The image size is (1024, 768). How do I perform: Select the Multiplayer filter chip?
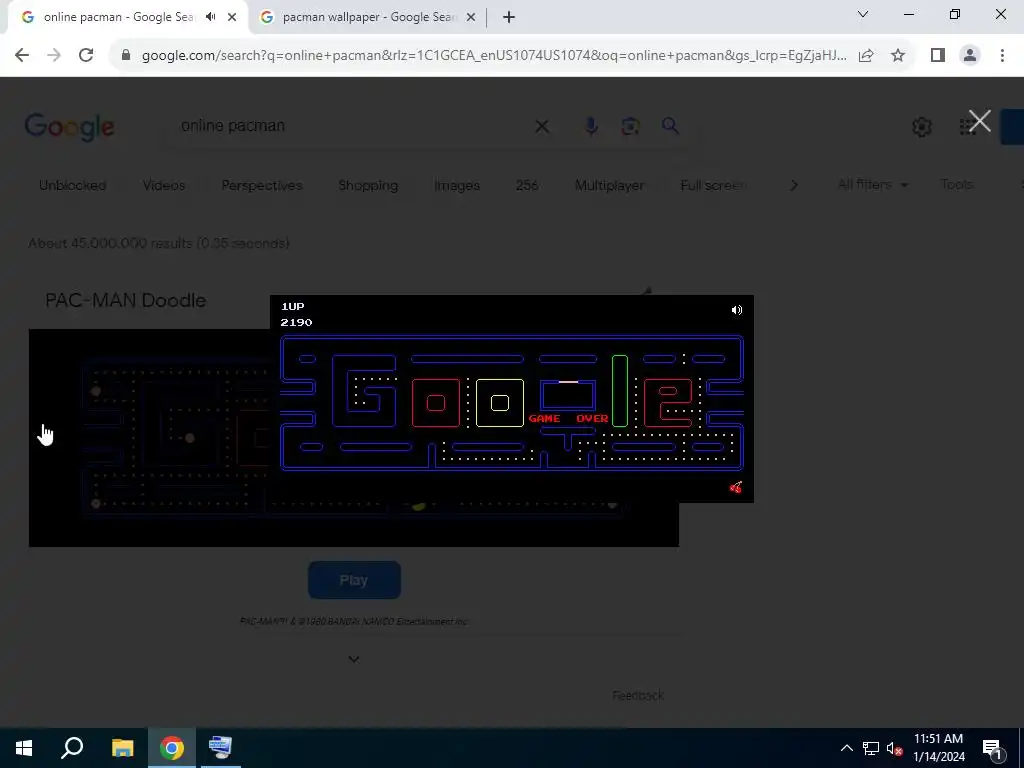click(609, 185)
